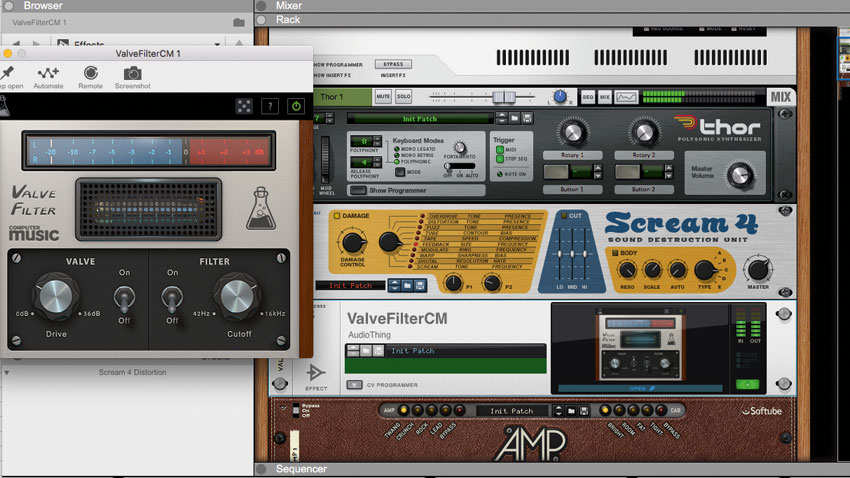Click the Amp patch stepper arrows
The height and width of the screenshot is (478, 850).
click(558, 411)
